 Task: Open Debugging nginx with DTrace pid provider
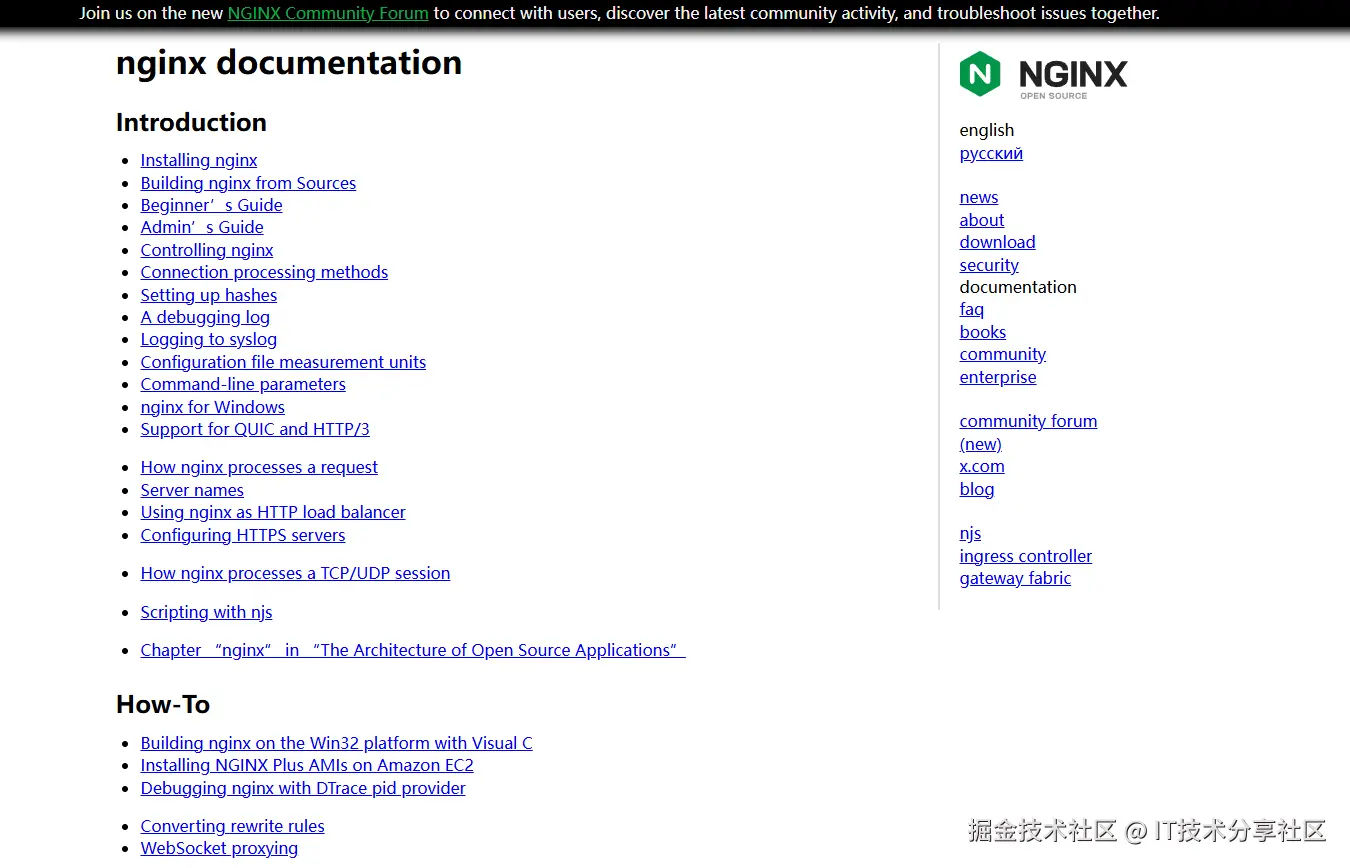point(303,788)
